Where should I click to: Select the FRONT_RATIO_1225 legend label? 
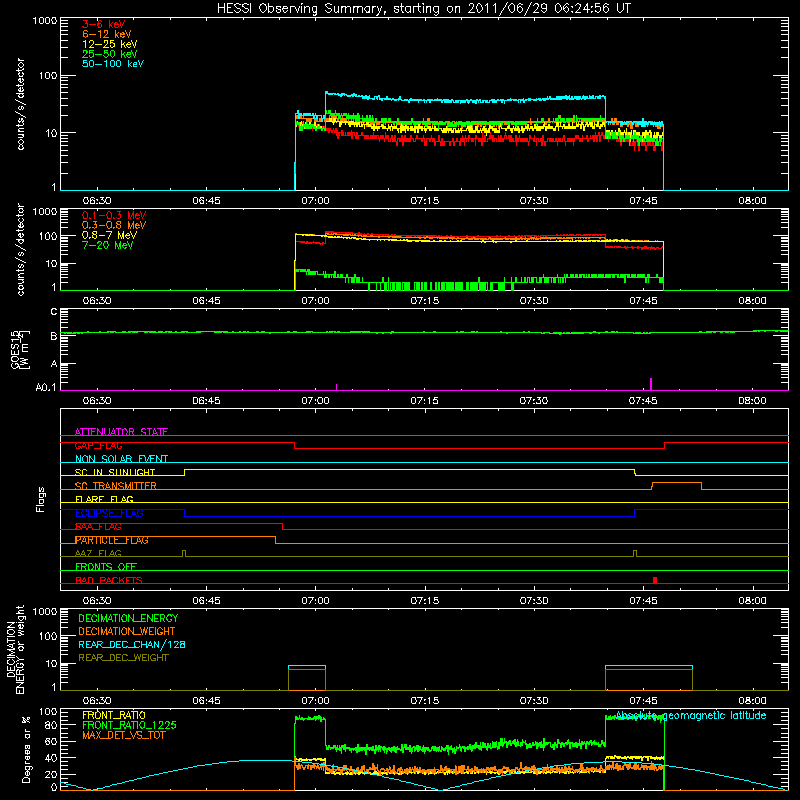coord(129,725)
